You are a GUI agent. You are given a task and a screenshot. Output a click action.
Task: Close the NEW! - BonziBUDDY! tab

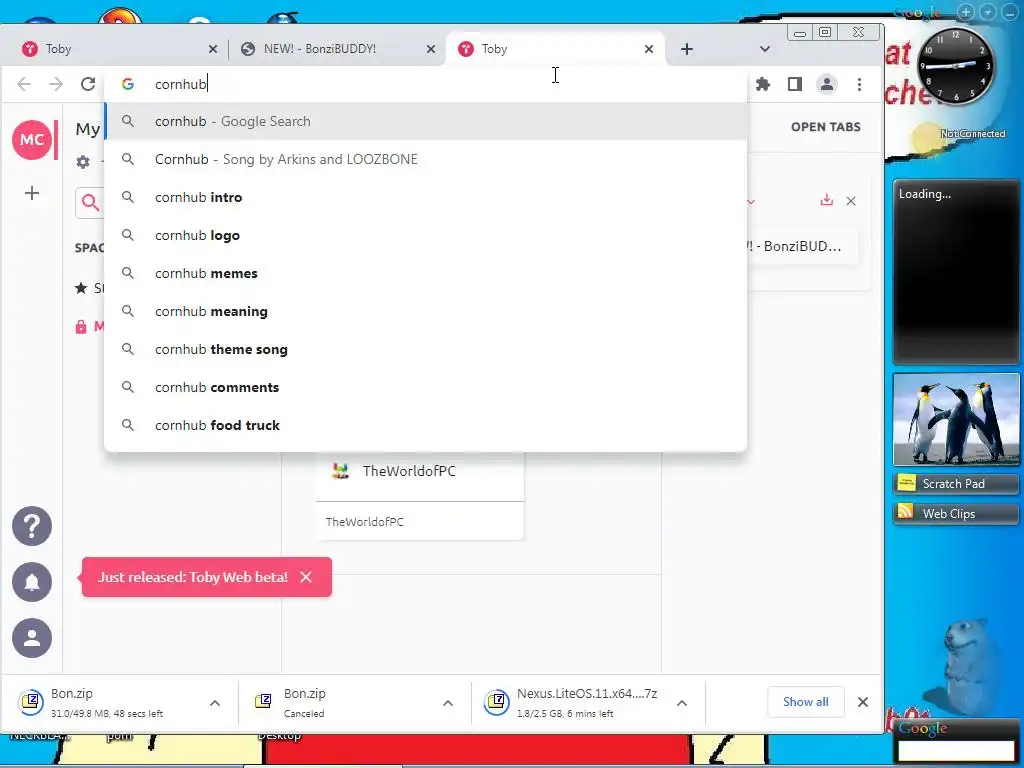(430, 49)
